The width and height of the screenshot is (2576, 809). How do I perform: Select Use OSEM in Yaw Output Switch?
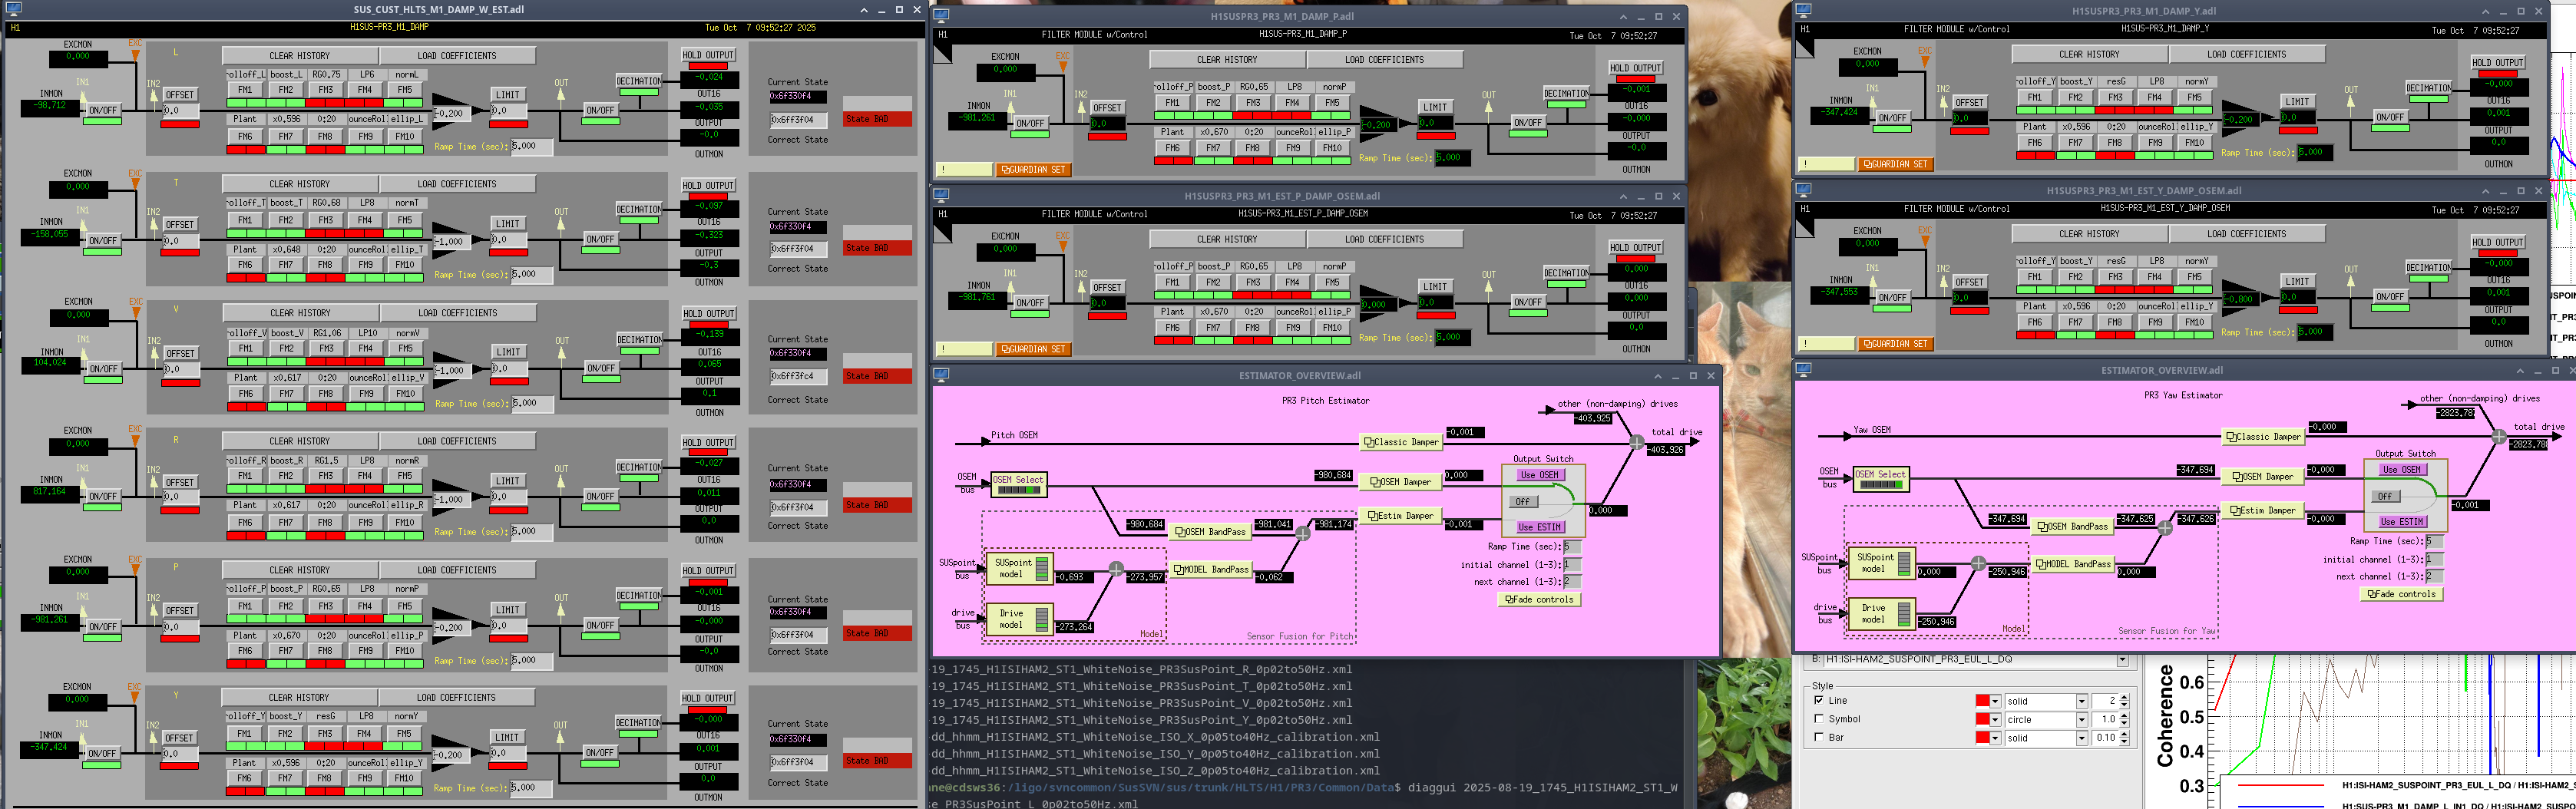[x=2400, y=469]
